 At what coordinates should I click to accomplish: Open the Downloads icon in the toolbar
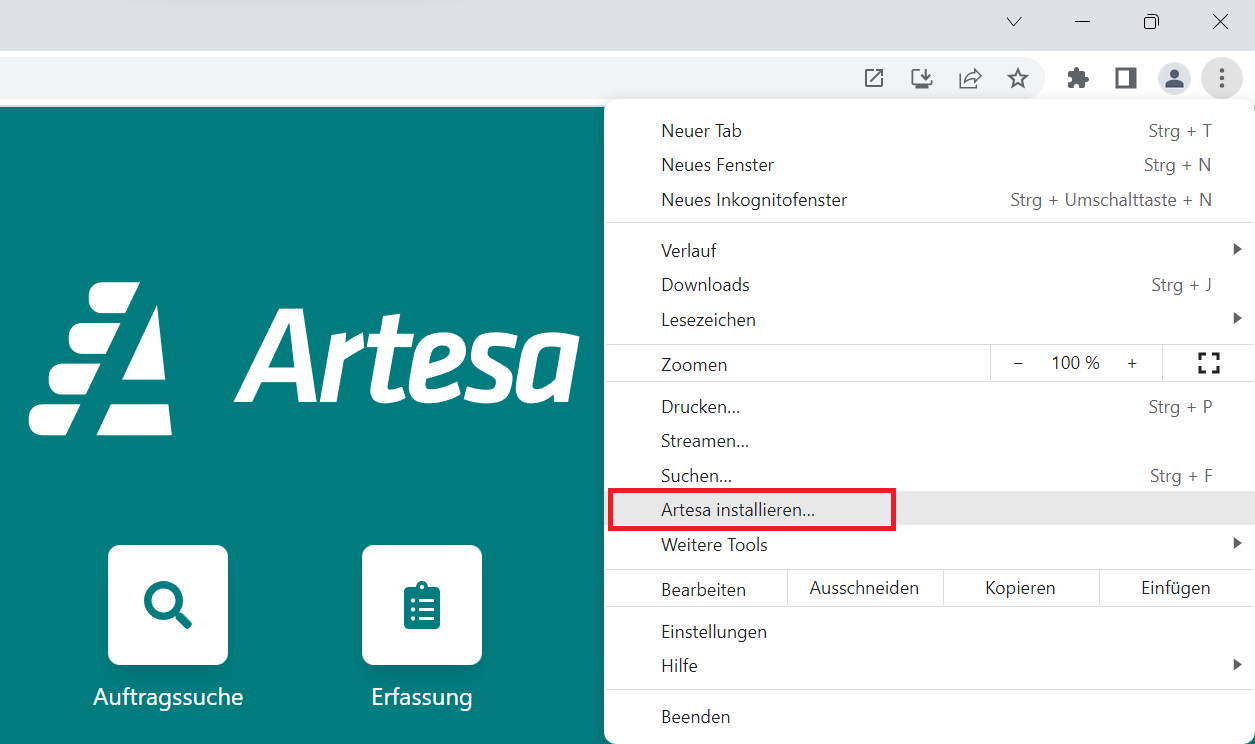tap(922, 78)
